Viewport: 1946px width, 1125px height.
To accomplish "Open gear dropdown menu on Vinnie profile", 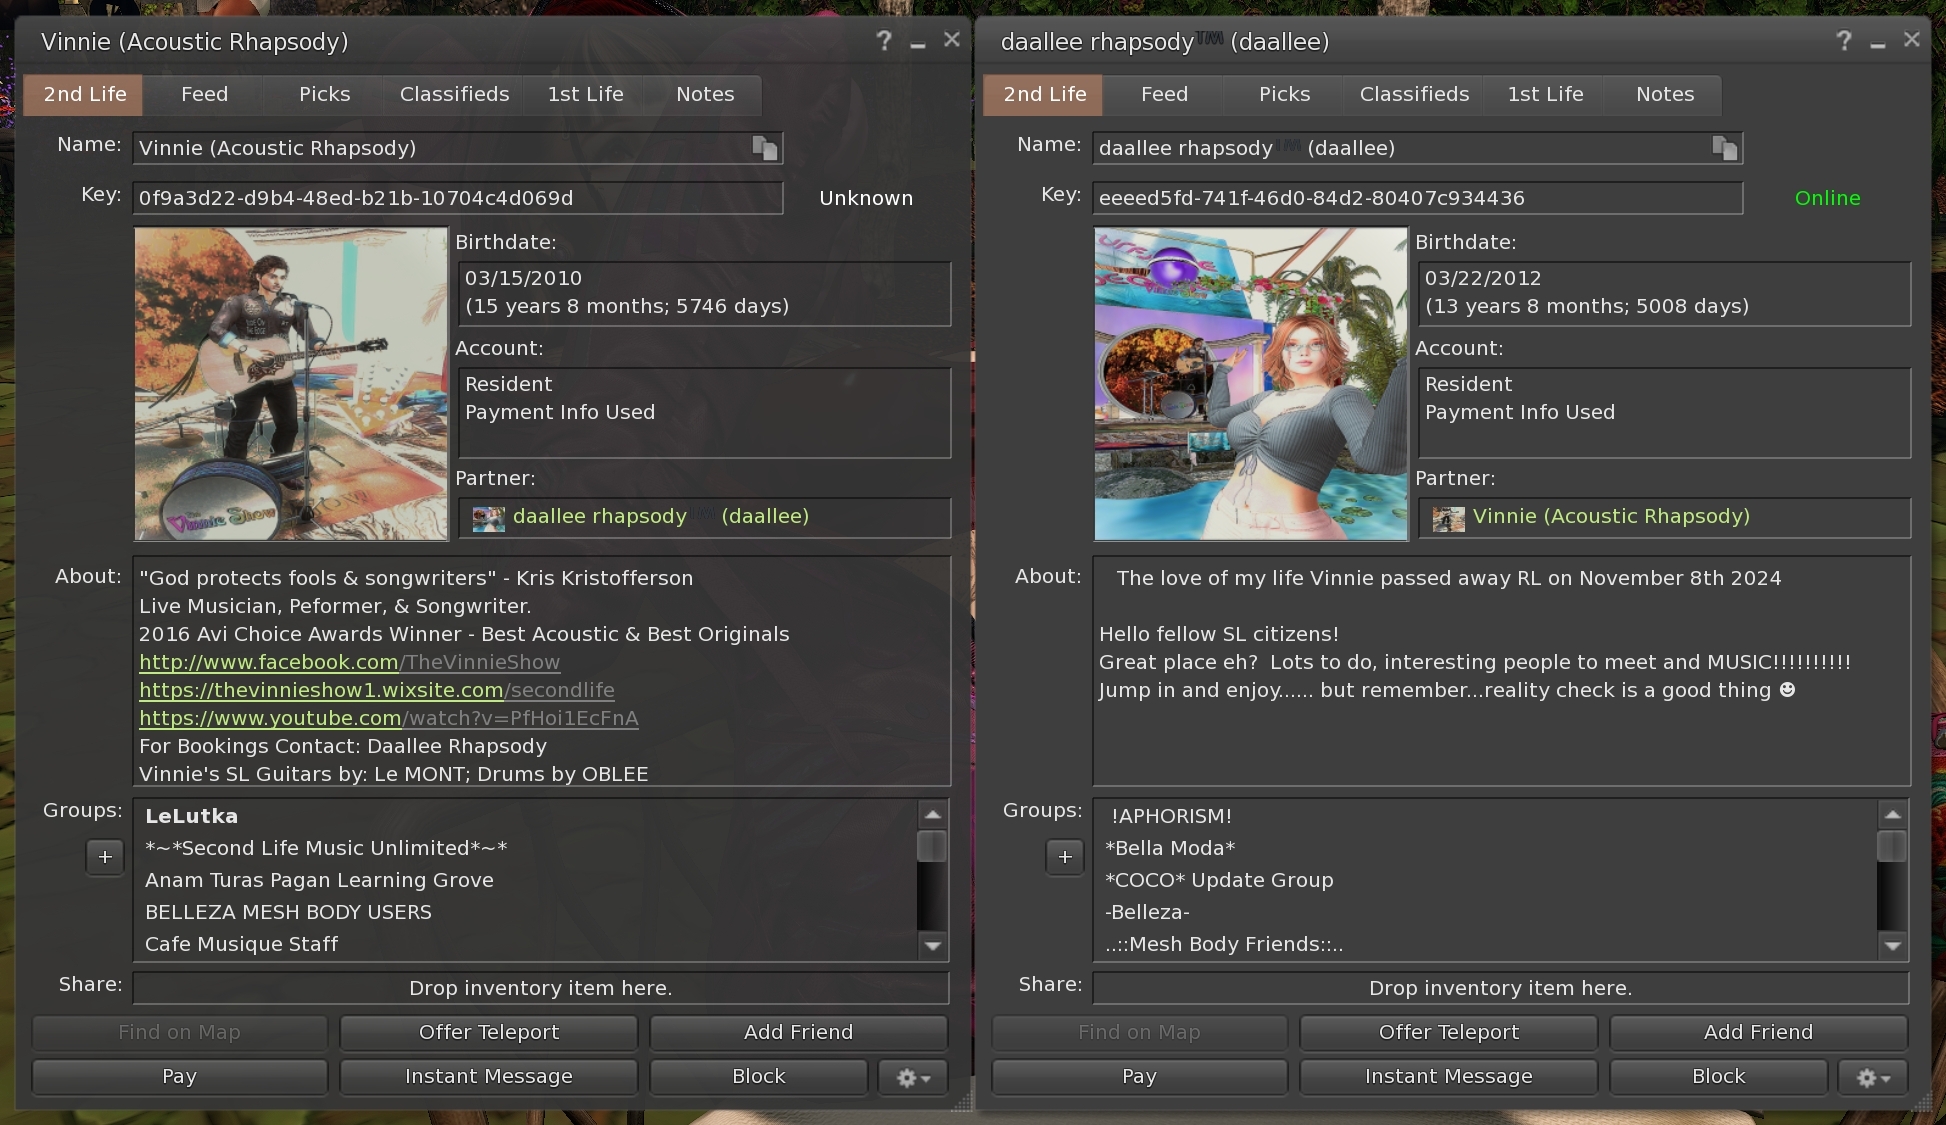I will point(913,1077).
